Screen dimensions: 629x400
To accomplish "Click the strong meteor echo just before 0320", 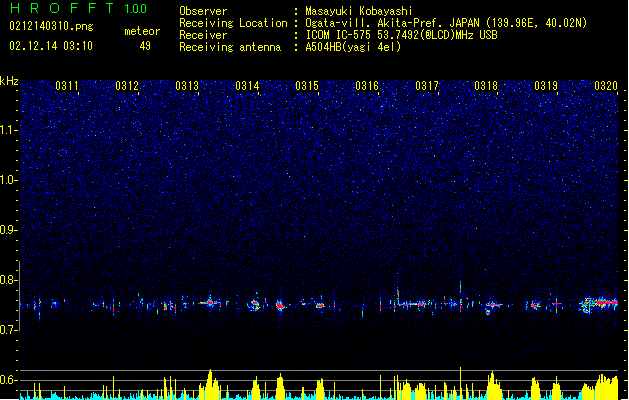I will (x=599, y=304).
